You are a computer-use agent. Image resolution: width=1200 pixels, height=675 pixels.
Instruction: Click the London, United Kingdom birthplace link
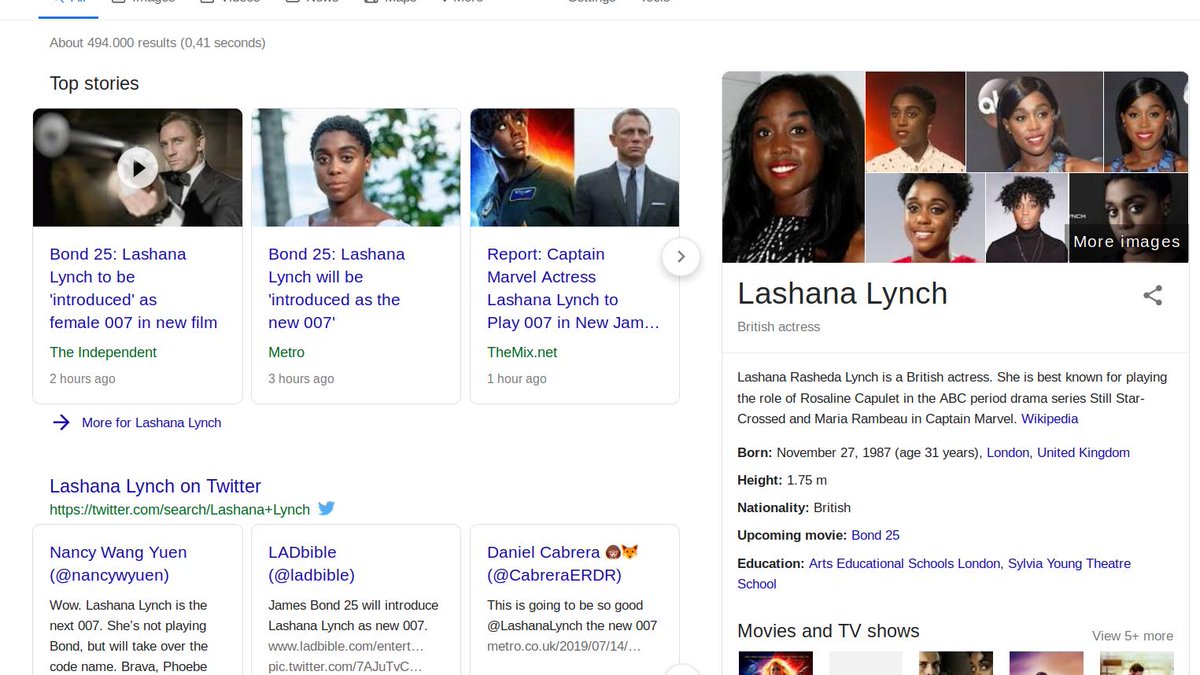pos(1058,453)
